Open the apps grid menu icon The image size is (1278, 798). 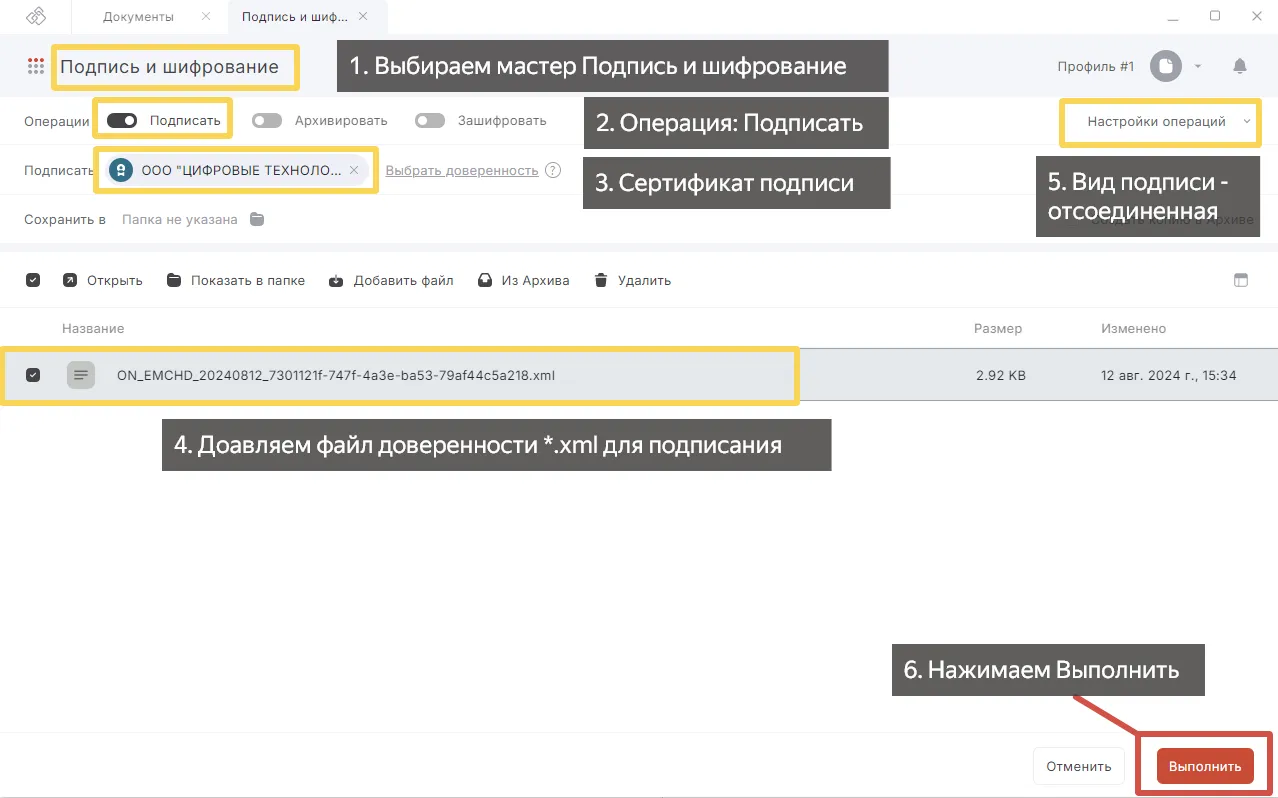click(36, 67)
